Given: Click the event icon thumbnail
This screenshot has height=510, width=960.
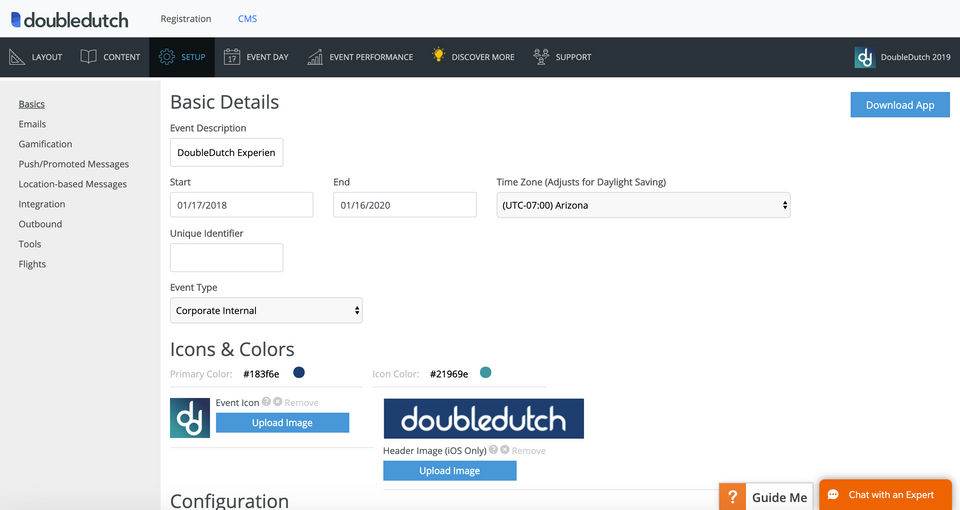Looking at the screenshot, I should 190,418.
